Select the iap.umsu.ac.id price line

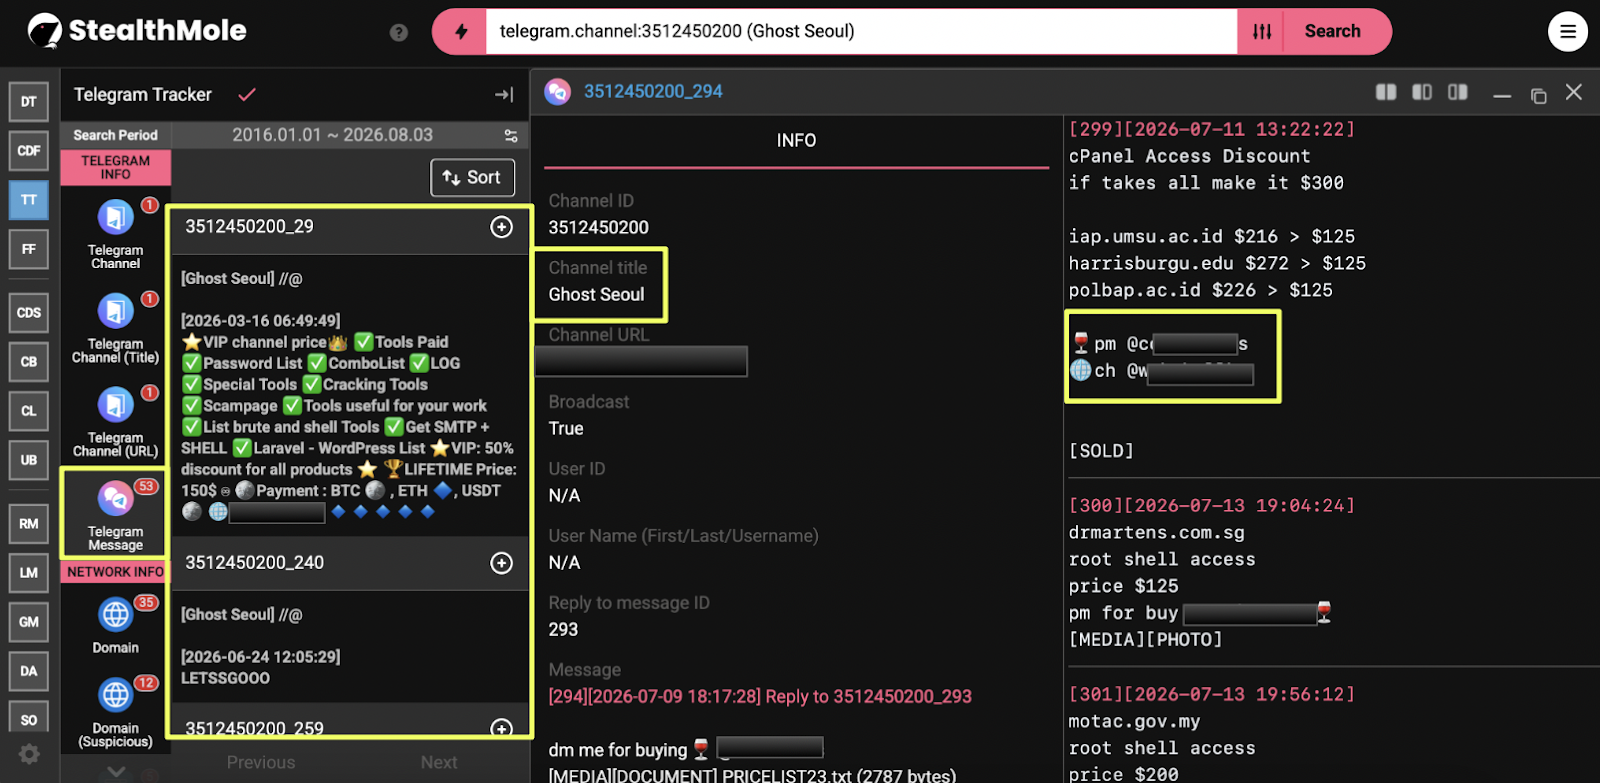click(1212, 237)
